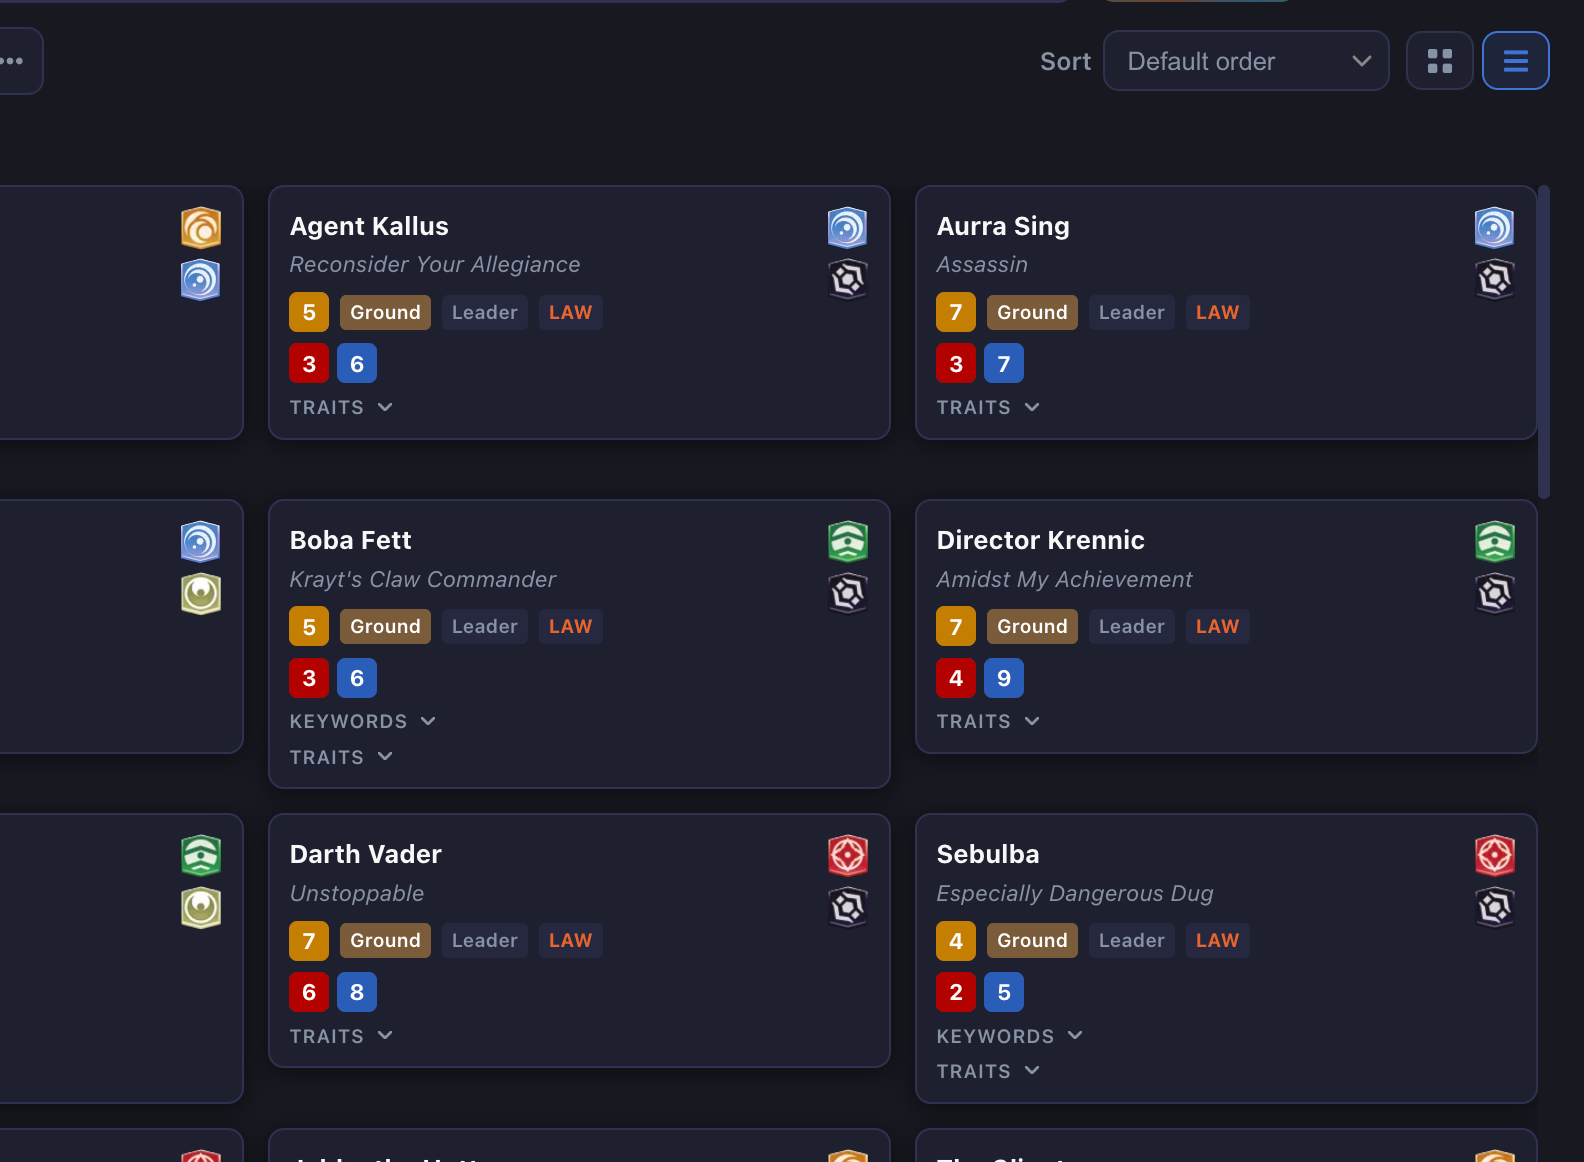1584x1162 pixels.
Task: Switch to grid view layout
Action: pyautogui.click(x=1439, y=61)
